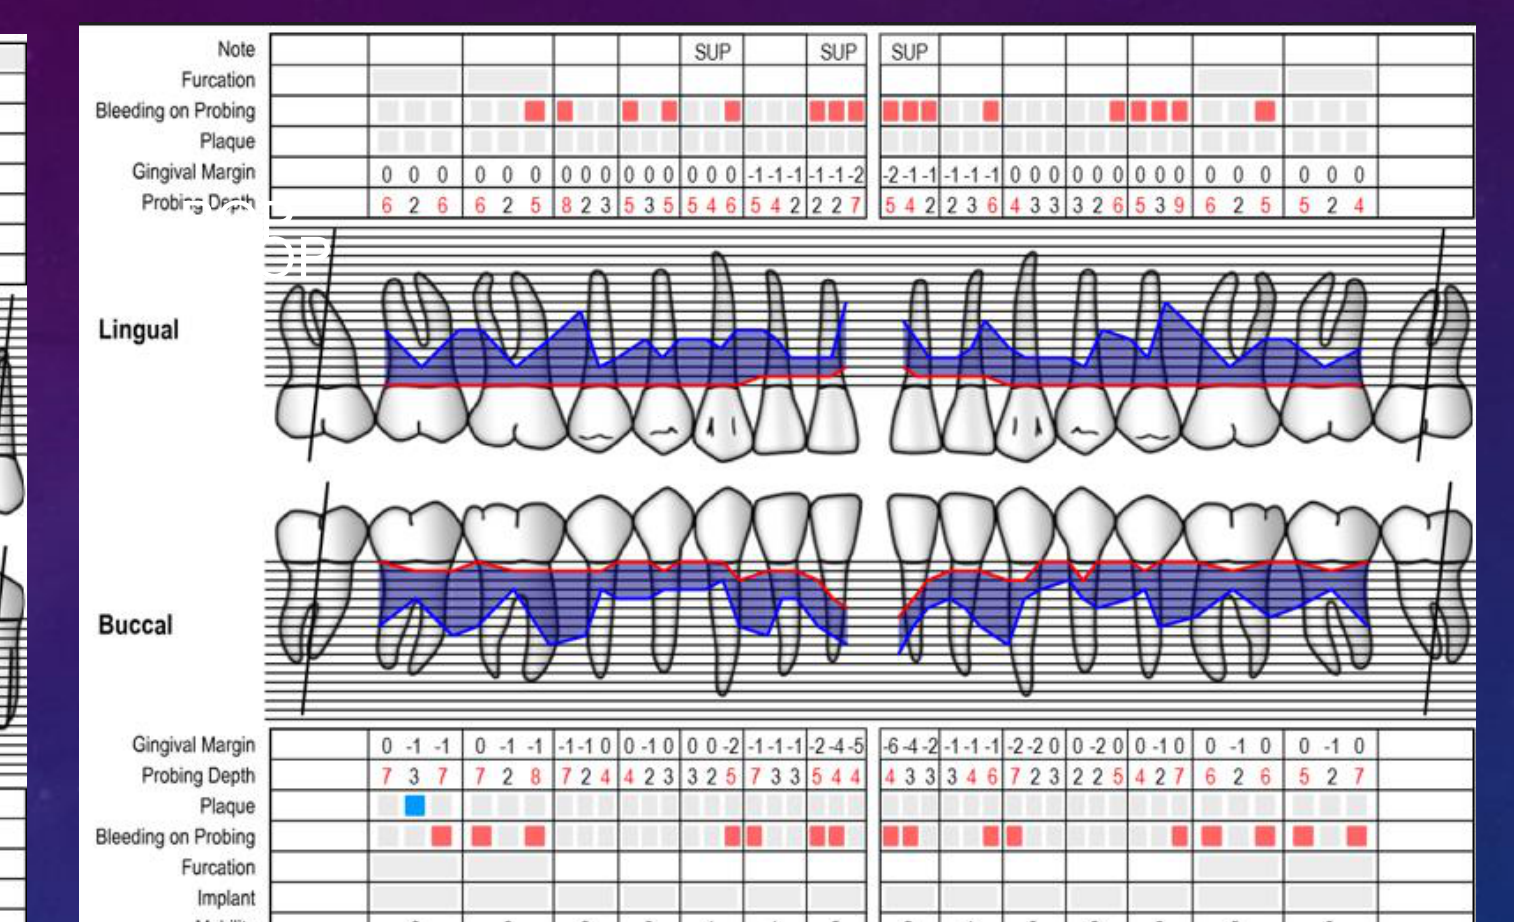Toggle red bleeding square above lingual probing depth 8
1514x922 pixels.
click(x=565, y=111)
